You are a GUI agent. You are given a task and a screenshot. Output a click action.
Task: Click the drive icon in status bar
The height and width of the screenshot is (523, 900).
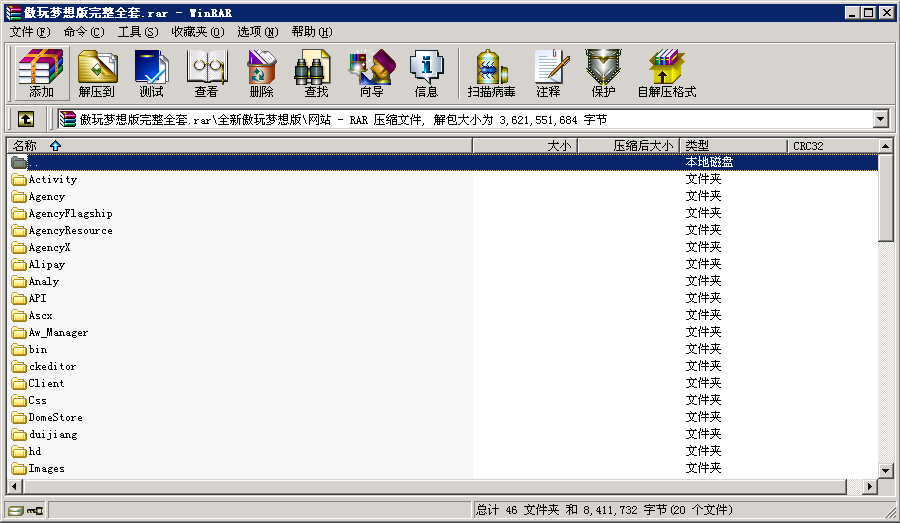[x=15, y=510]
